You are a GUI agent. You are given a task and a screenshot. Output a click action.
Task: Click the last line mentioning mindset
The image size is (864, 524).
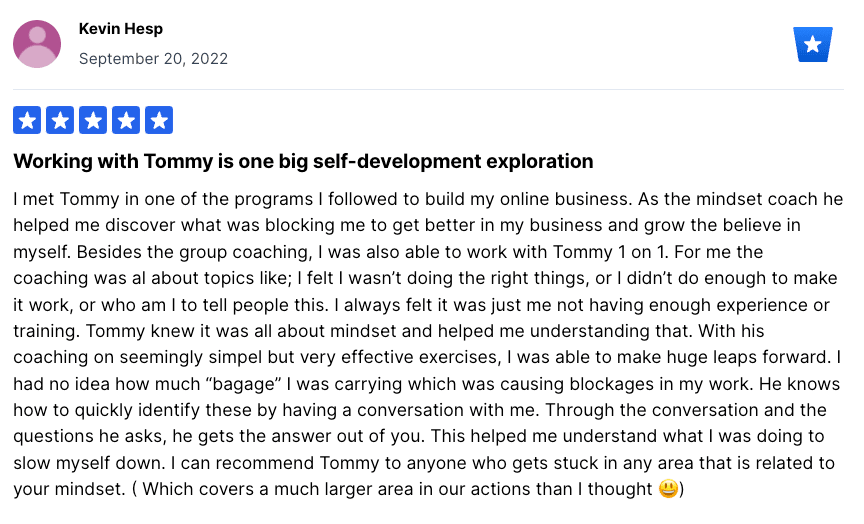[x=349, y=489]
